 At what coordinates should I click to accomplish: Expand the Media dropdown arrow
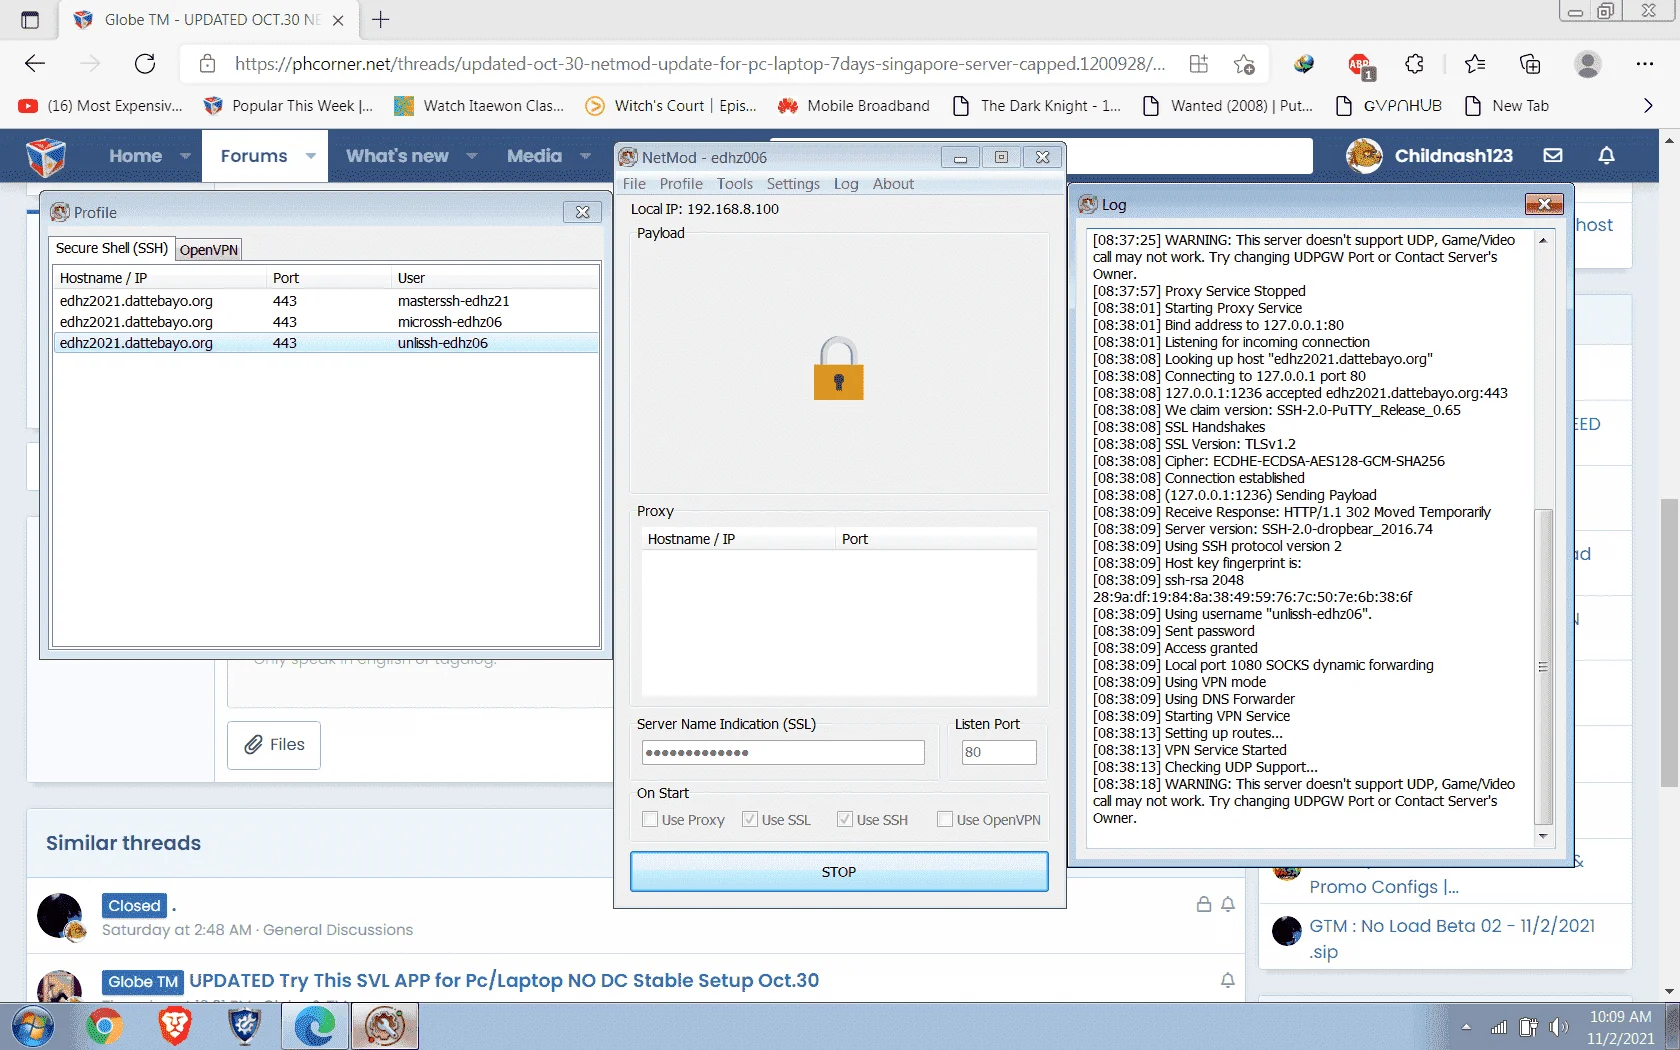(585, 156)
